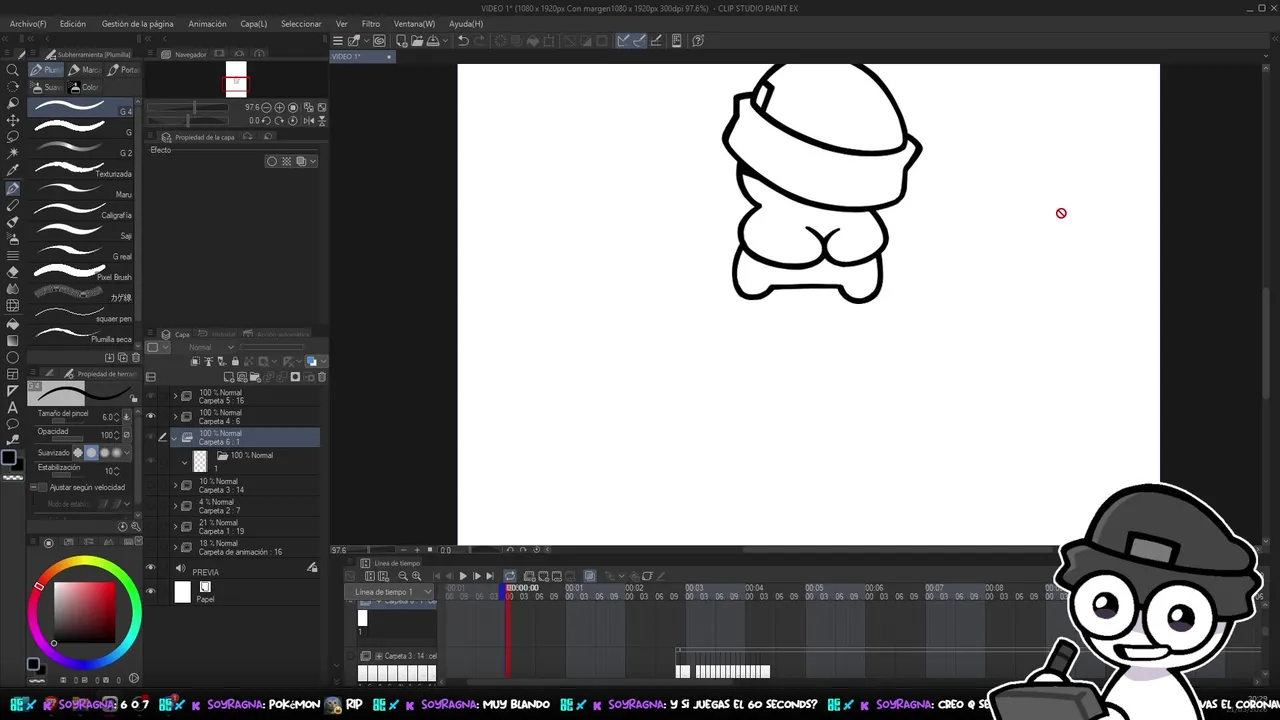The height and width of the screenshot is (720, 1280).
Task: Click the Undo arrow in command bar
Action: point(463,41)
